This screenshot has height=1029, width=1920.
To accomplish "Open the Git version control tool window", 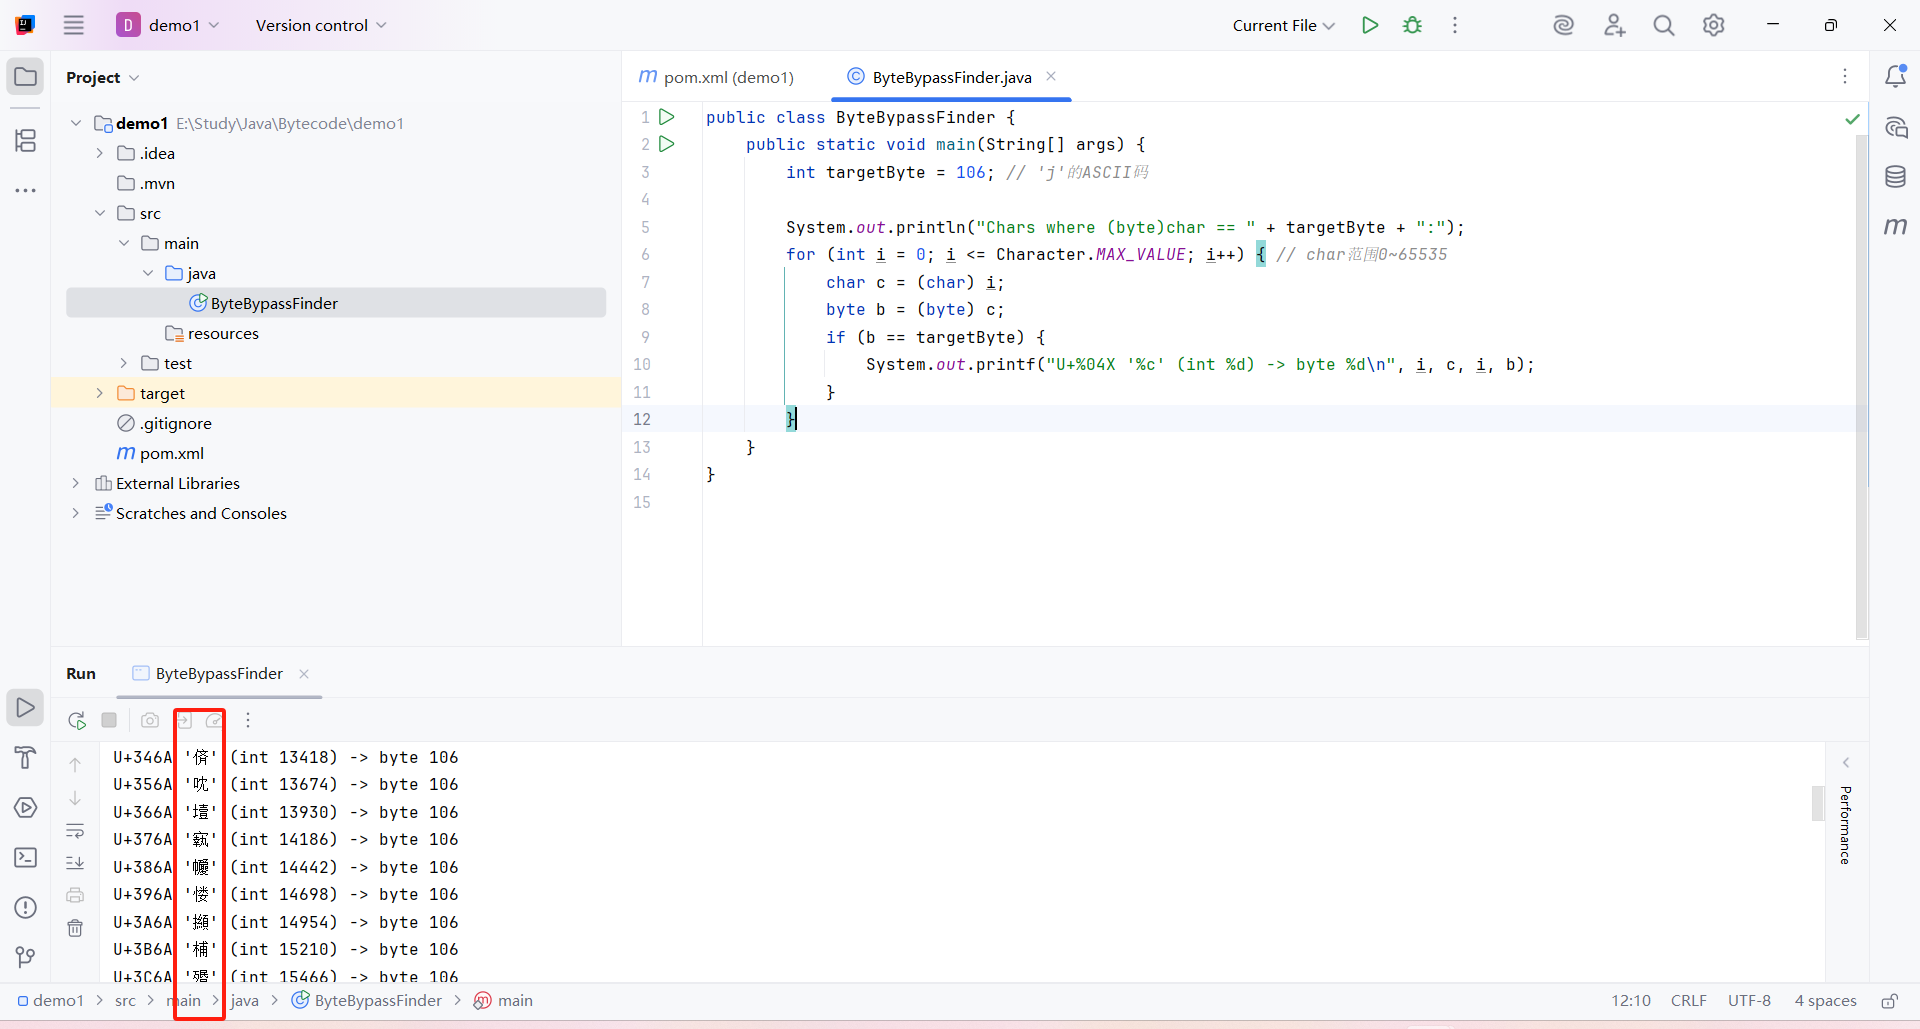I will coord(26,957).
